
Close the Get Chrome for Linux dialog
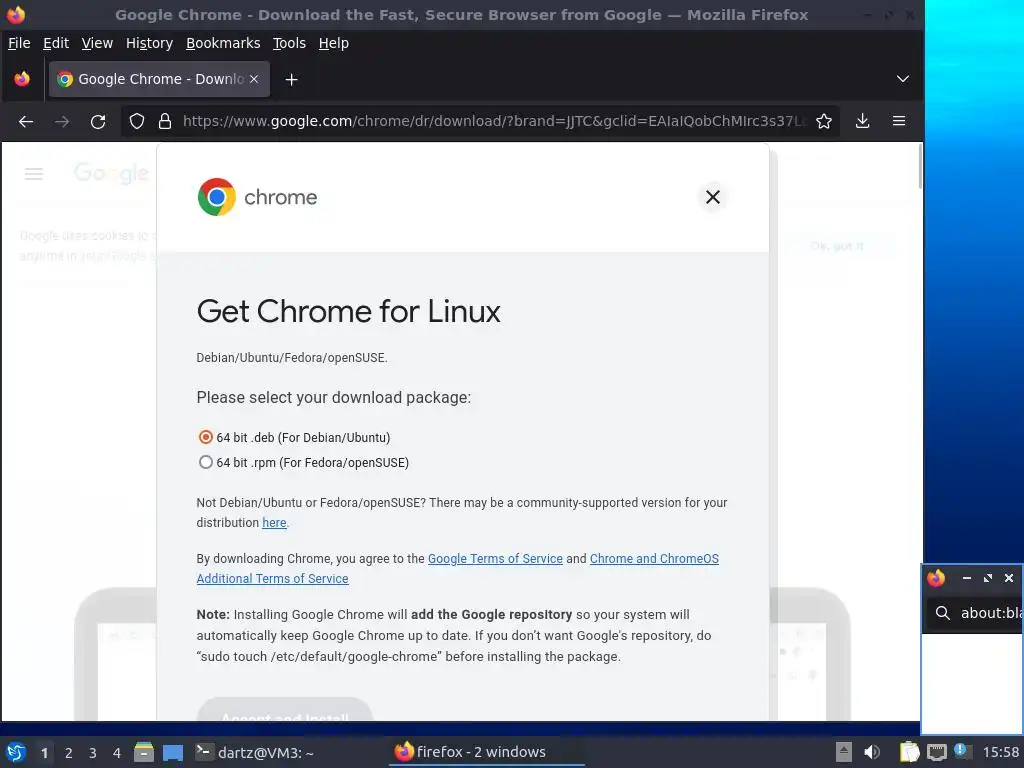pos(713,197)
